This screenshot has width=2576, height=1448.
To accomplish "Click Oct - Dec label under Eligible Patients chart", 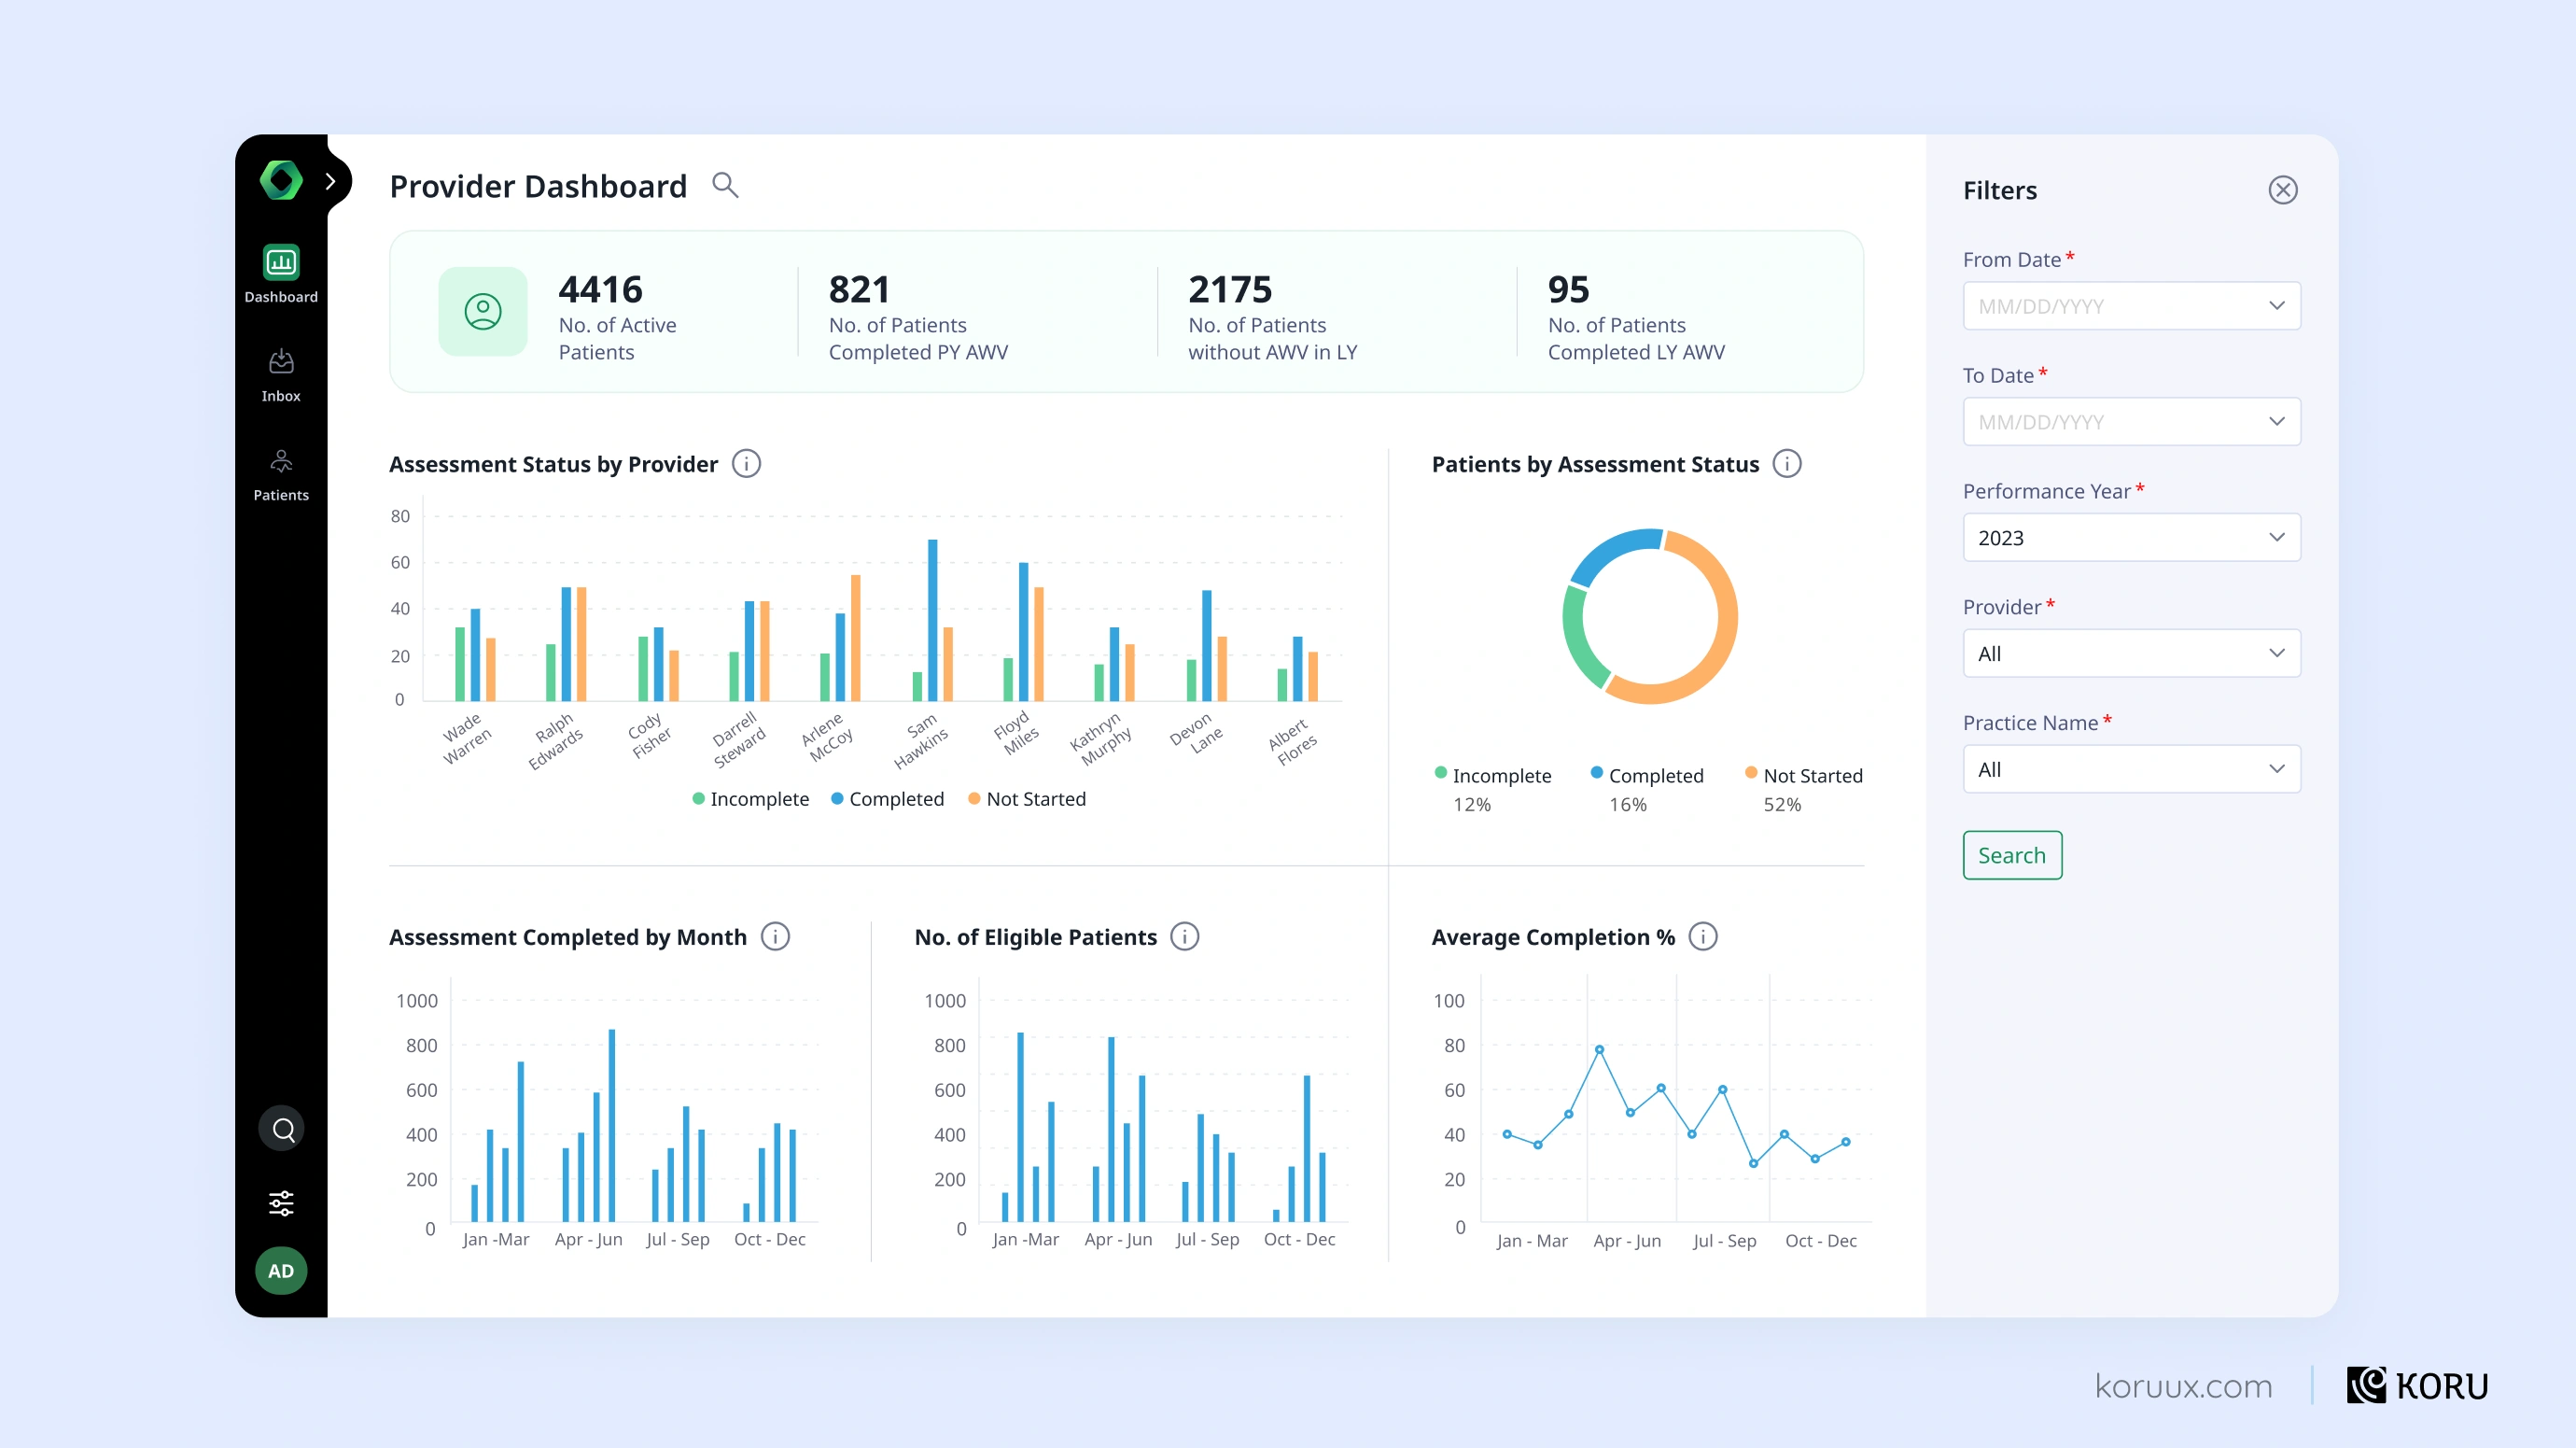I will [x=1300, y=1239].
